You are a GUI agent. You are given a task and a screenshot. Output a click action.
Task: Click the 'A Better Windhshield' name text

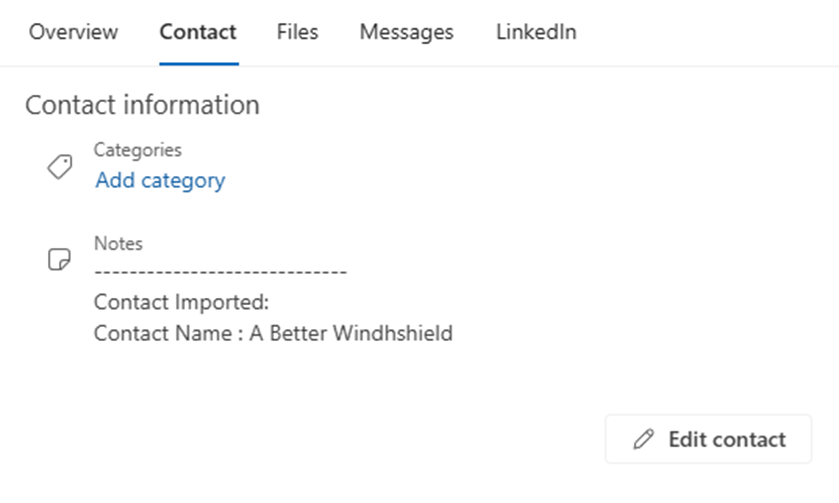[x=351, y=333]
